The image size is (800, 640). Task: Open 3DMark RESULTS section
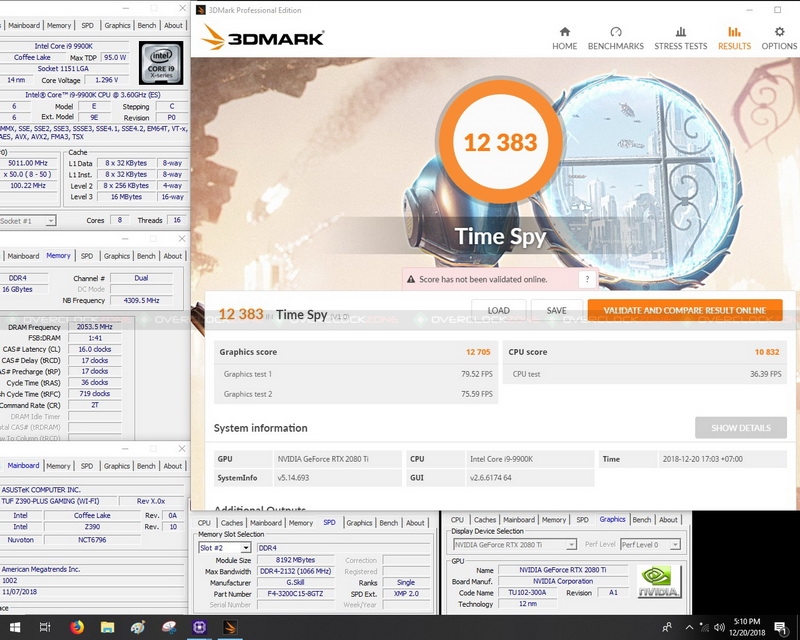(734, 39)
